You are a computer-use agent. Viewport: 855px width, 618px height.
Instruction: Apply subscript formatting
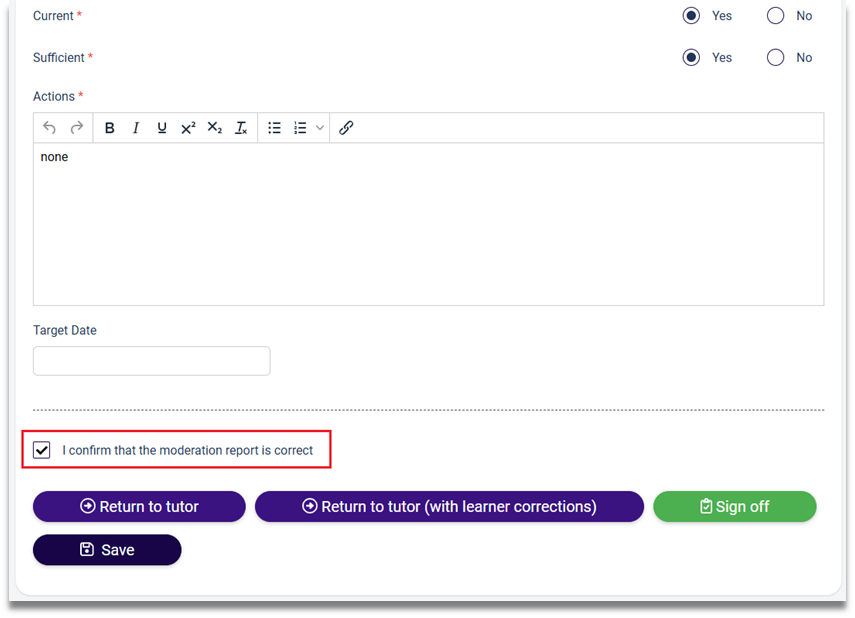215,128
